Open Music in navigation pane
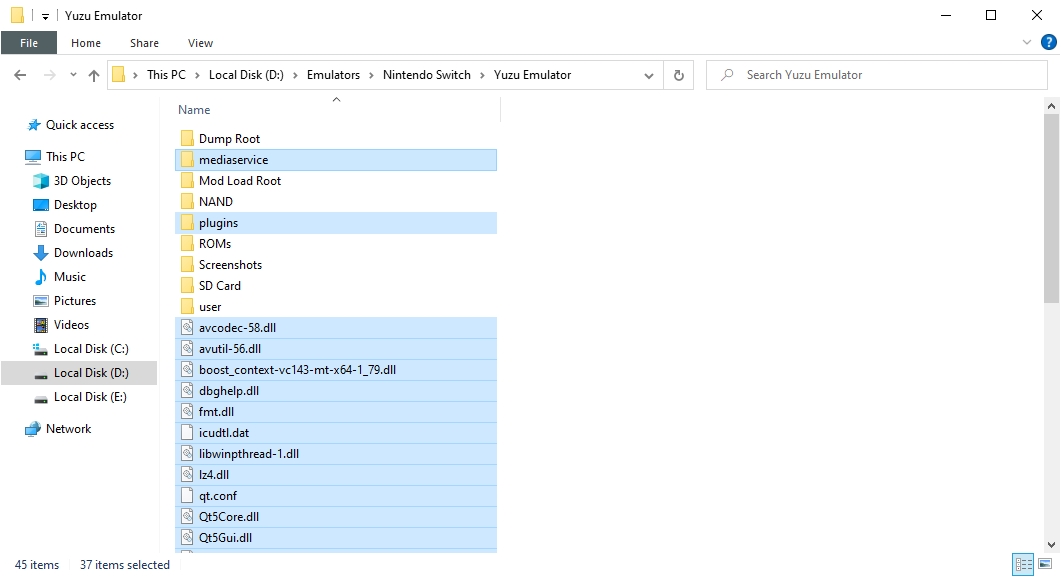1061x577 pixels. (x=70, y=277)
